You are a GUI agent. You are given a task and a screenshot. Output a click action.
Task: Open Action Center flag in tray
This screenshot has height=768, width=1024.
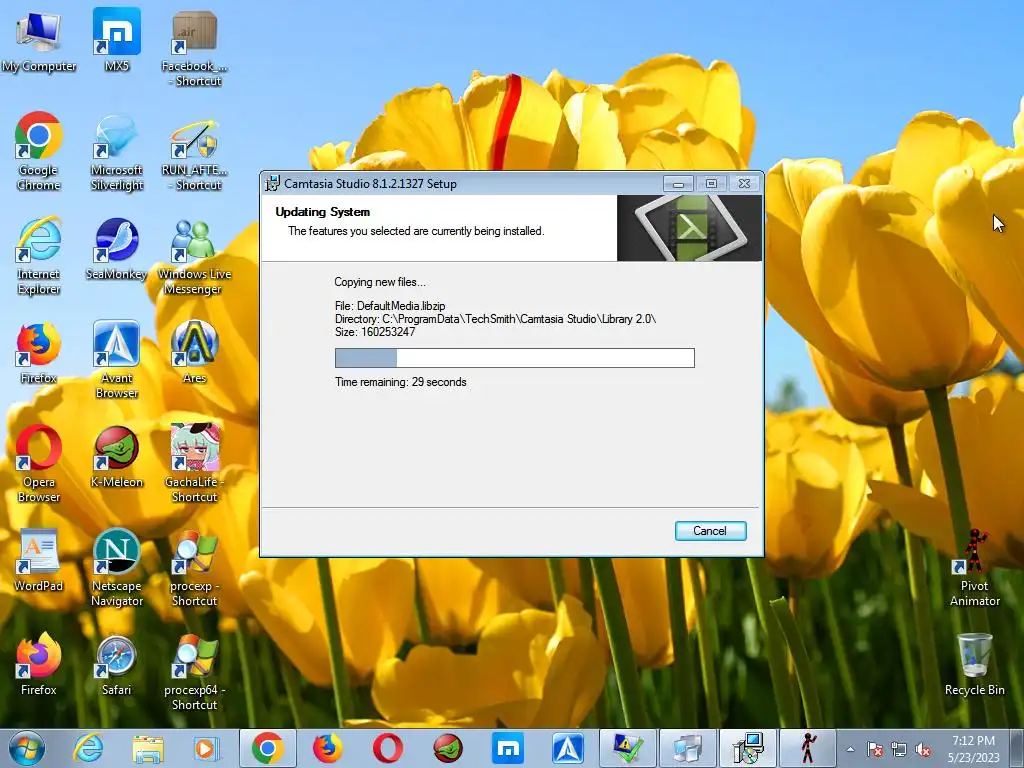pos(875,749)
